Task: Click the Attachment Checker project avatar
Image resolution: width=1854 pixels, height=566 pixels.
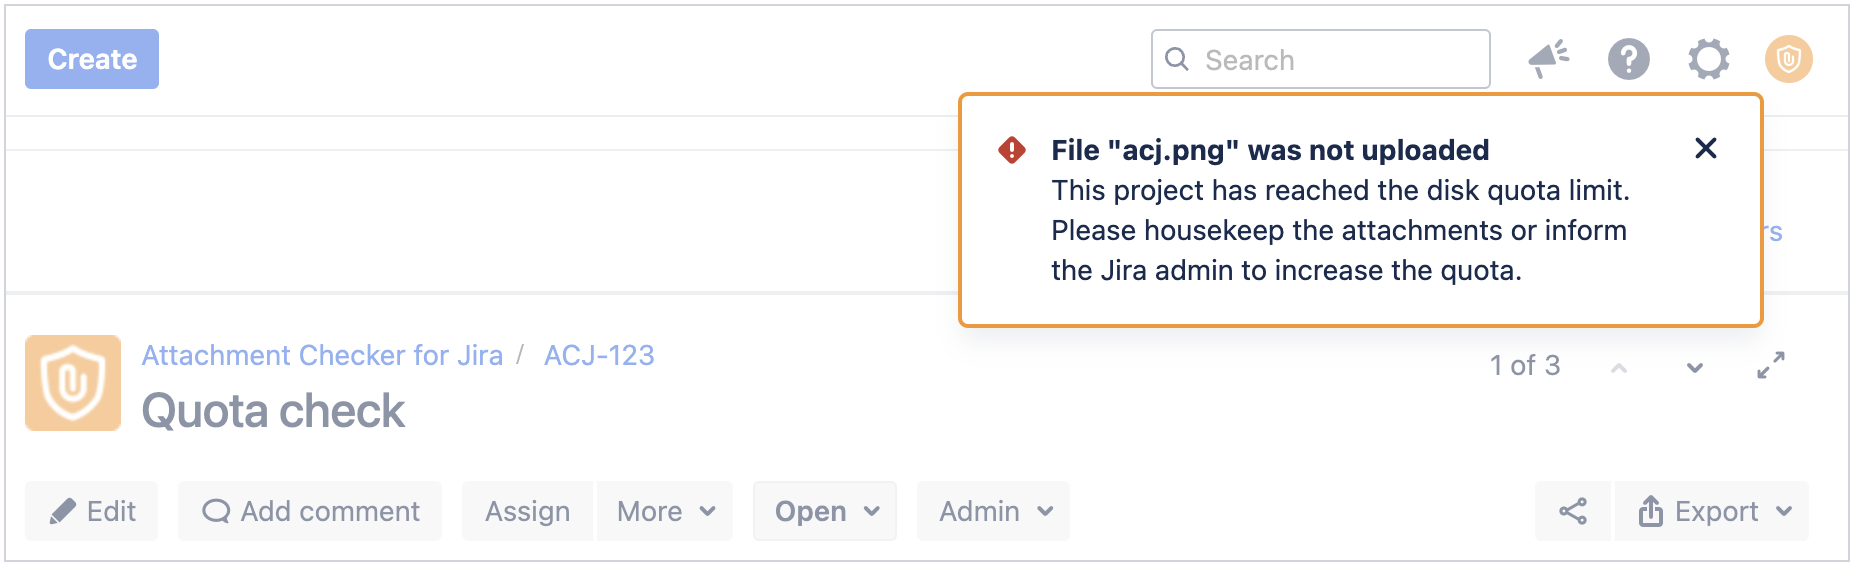Action: click(x=73, y=383)
